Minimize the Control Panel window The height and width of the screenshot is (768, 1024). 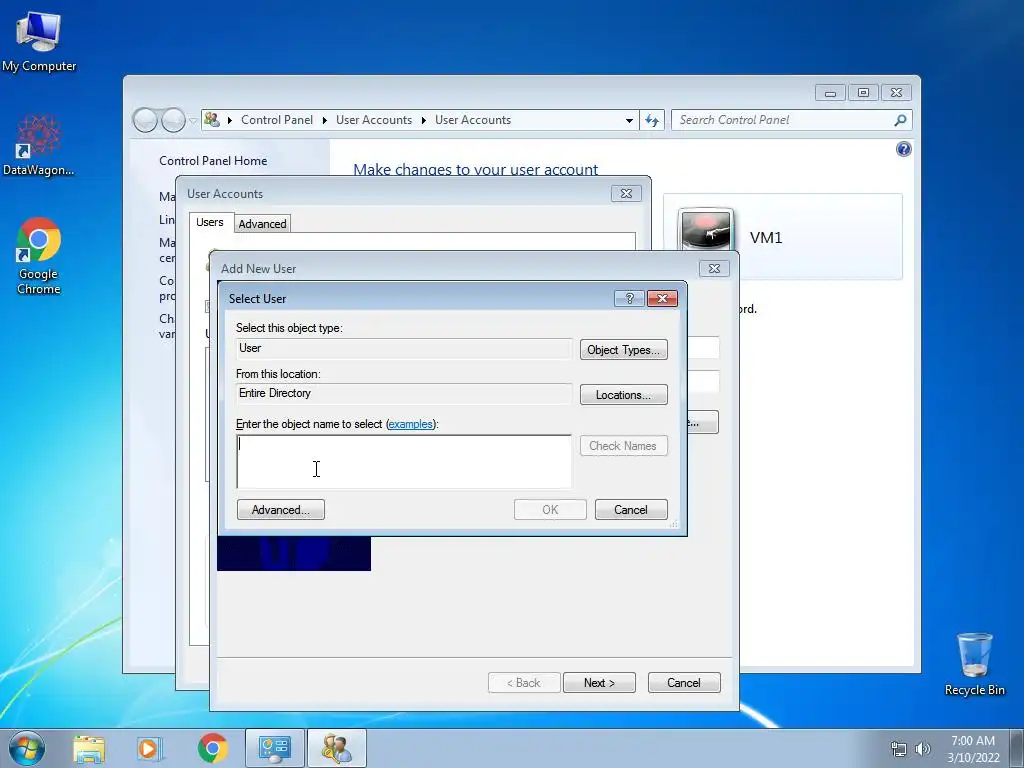click(830, 93)
